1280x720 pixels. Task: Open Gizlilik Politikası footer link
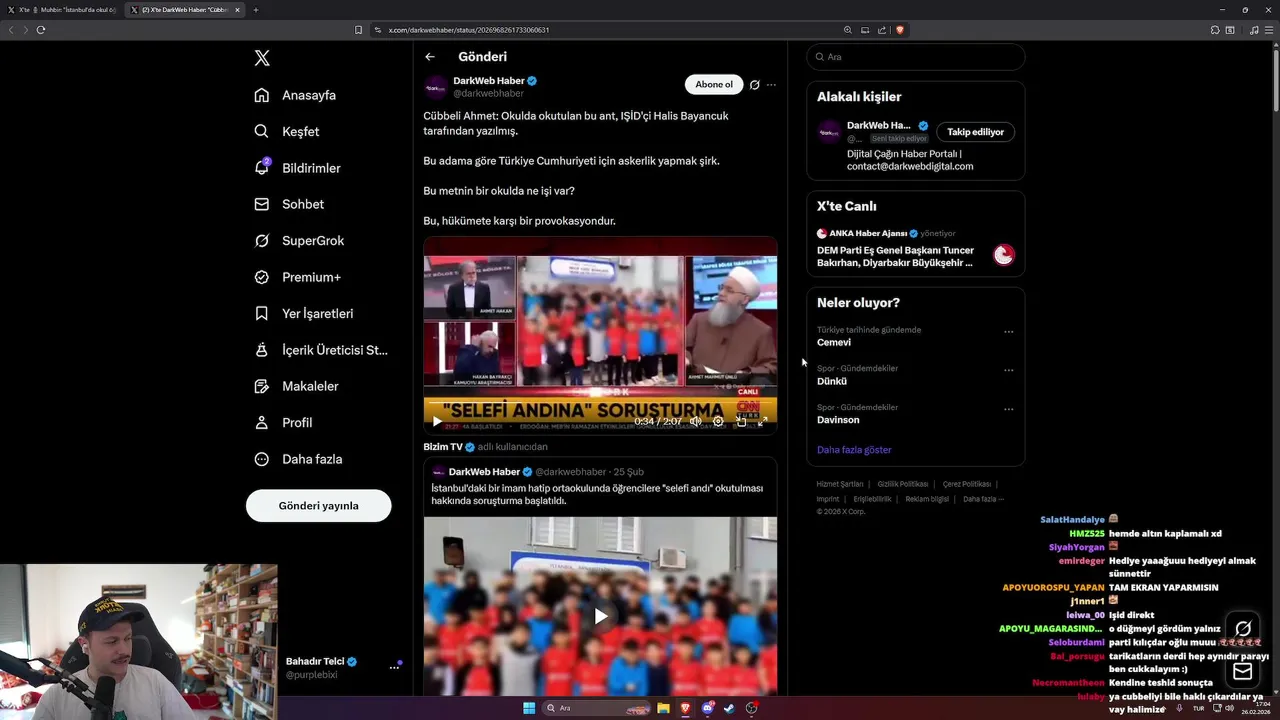pyautogui.click(x=903, y=484)
